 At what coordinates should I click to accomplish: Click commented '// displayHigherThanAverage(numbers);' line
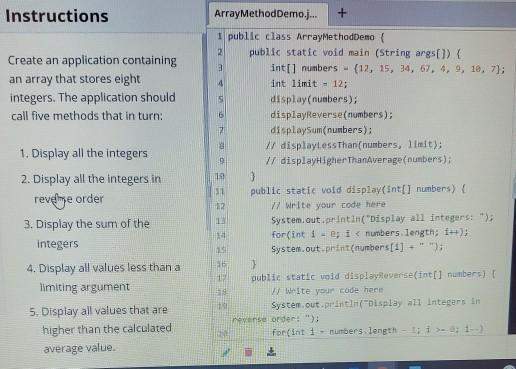click(x=358, y=160)
